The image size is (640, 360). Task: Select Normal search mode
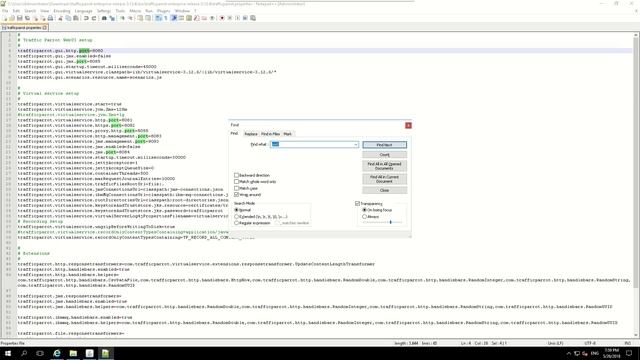(x=236, y=210)
